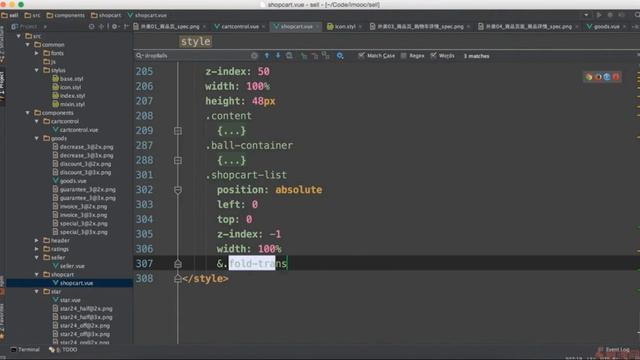
Task: Open in Safari browser preview icon
Action: (607, 77)
